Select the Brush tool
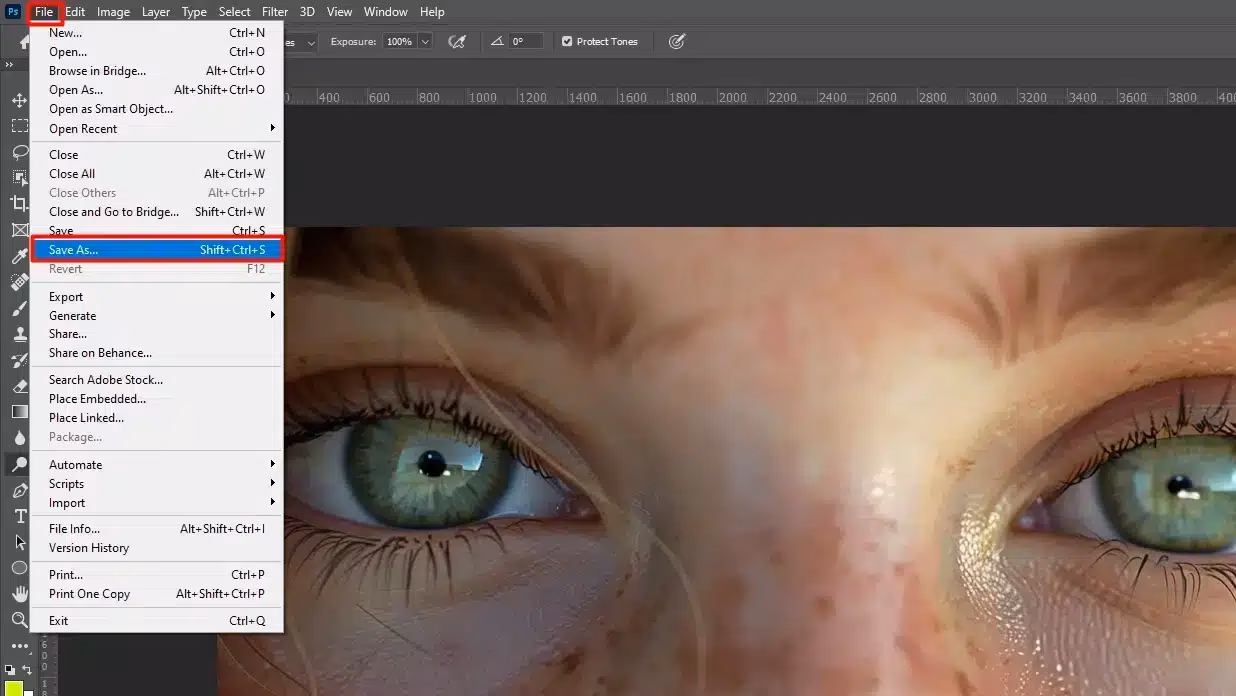Image resolution: width=1236 pixels, height=696 pixels. click(x=18, y=308)
